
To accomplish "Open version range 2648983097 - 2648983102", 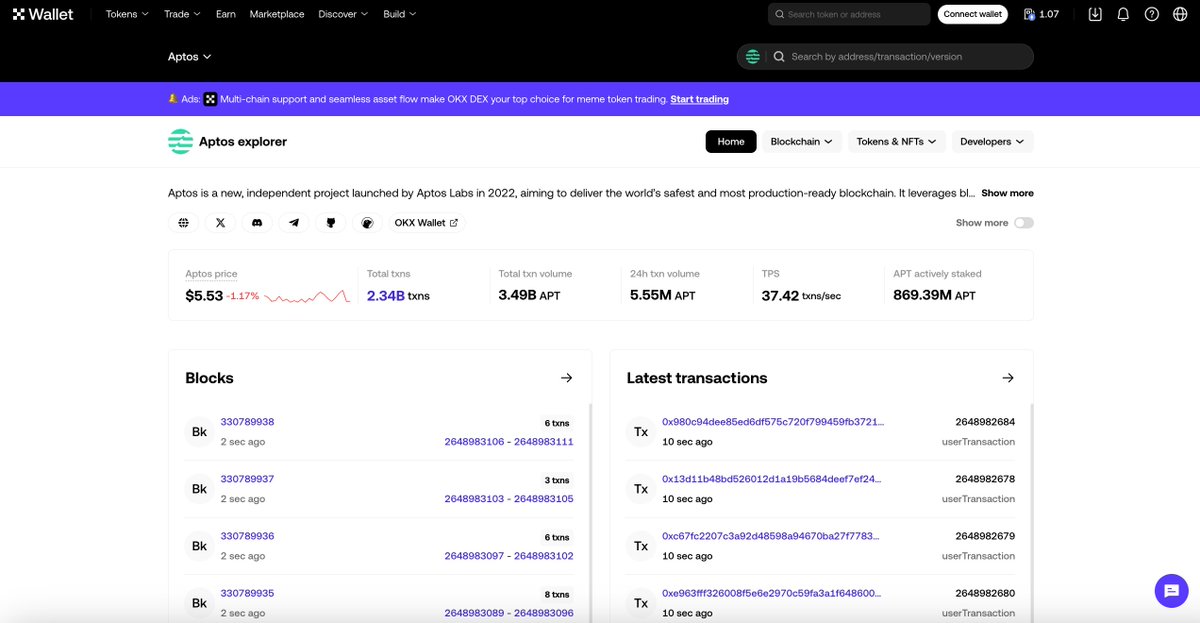I will click(509, 556).
